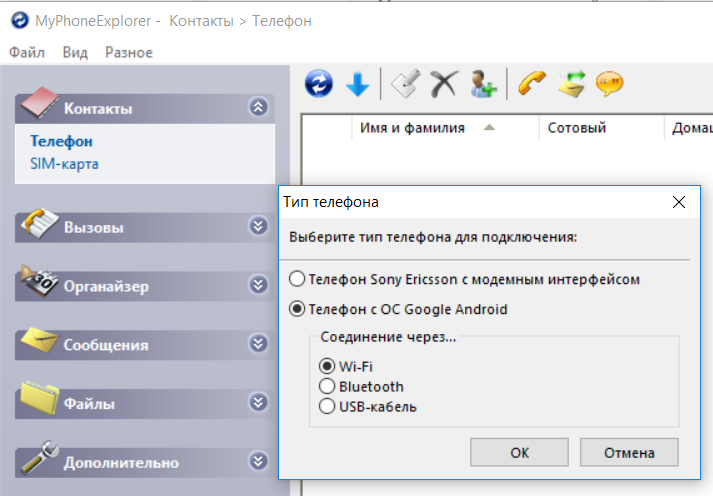Click the blue download arrow icon
The width and height of the screenshot is (713, 496).
[x=357, y=85]
